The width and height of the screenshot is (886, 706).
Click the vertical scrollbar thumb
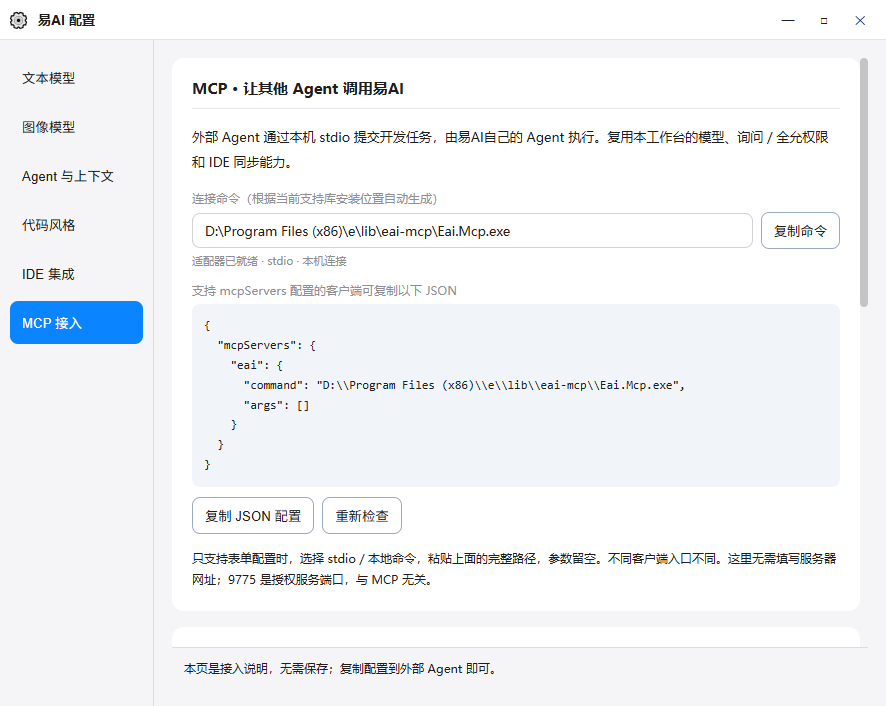click(x=863, y=183)
